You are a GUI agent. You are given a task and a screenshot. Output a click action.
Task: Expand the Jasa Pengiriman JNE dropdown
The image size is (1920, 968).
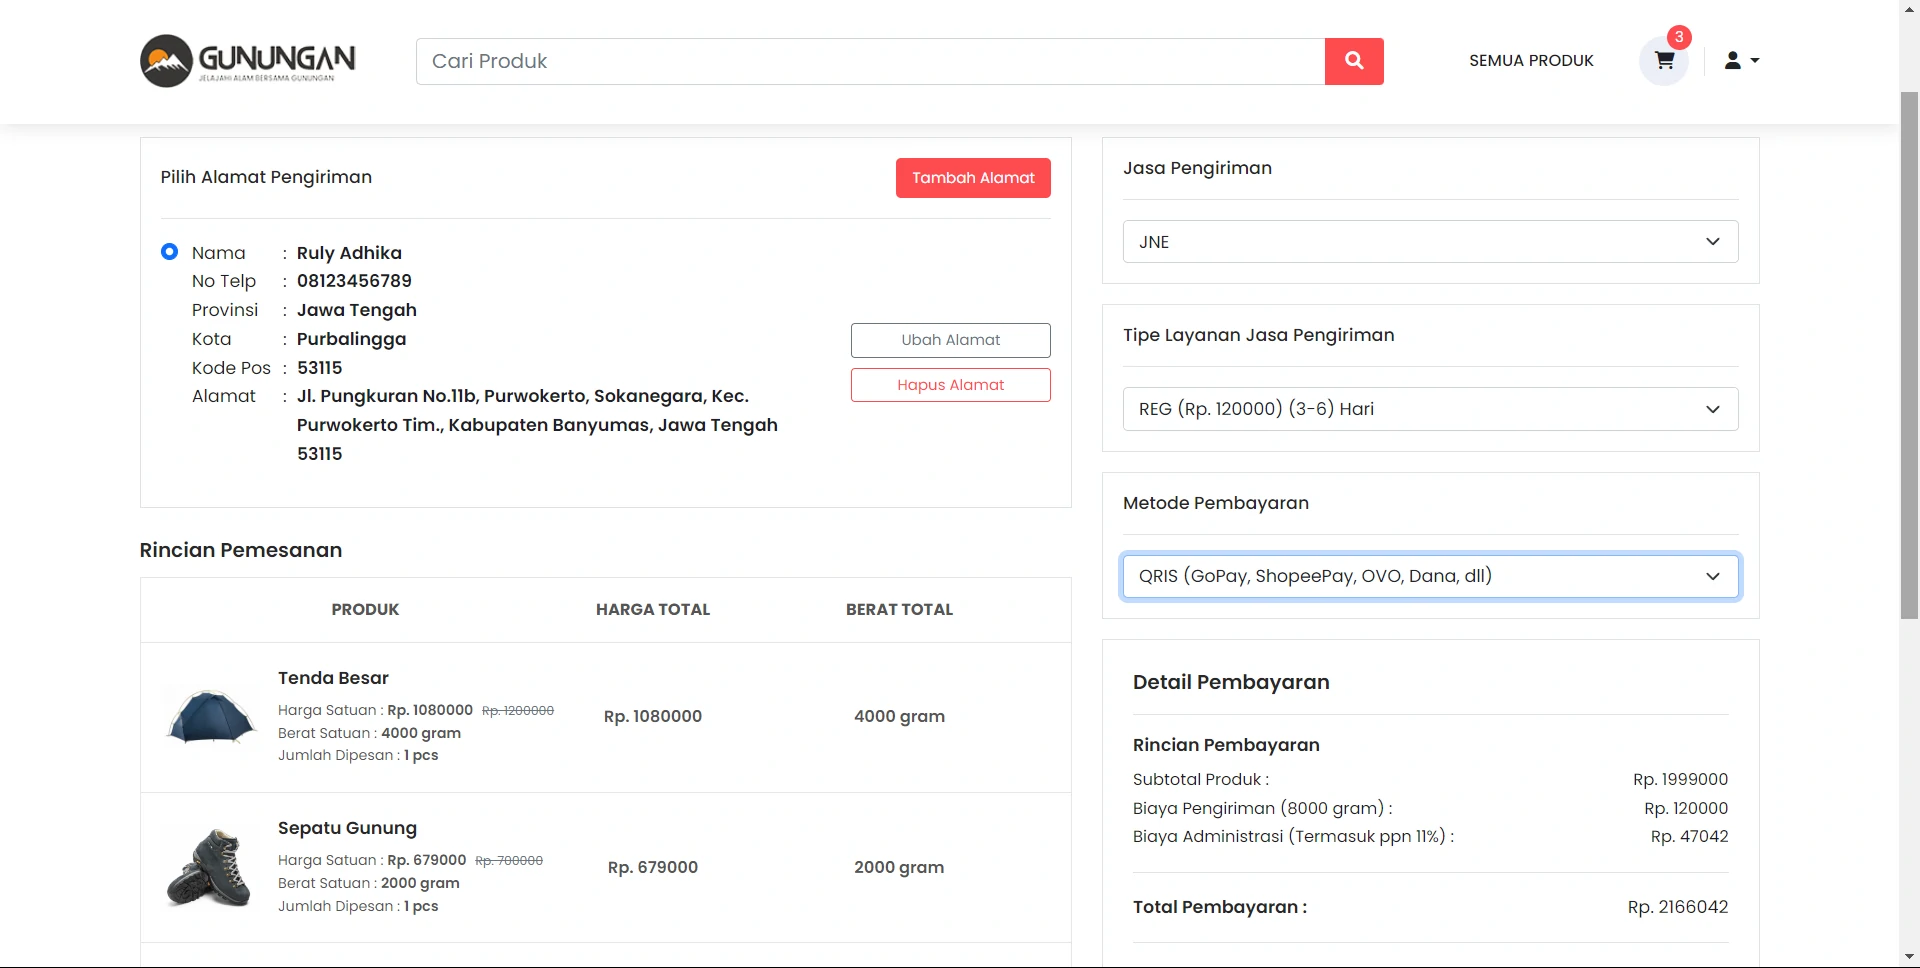pyautogui.click(x=1430, y=242)
